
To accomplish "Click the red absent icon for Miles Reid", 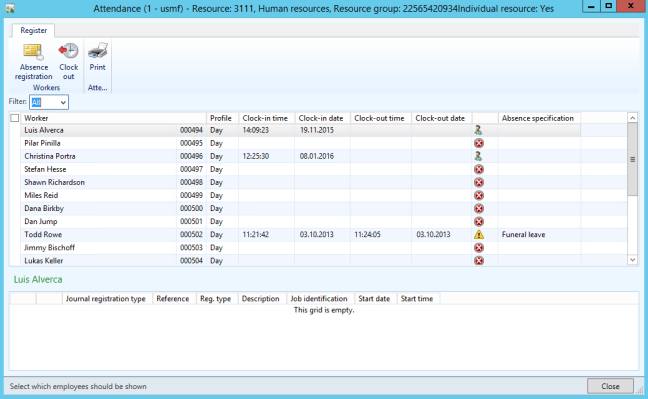I will pos(479,196).
